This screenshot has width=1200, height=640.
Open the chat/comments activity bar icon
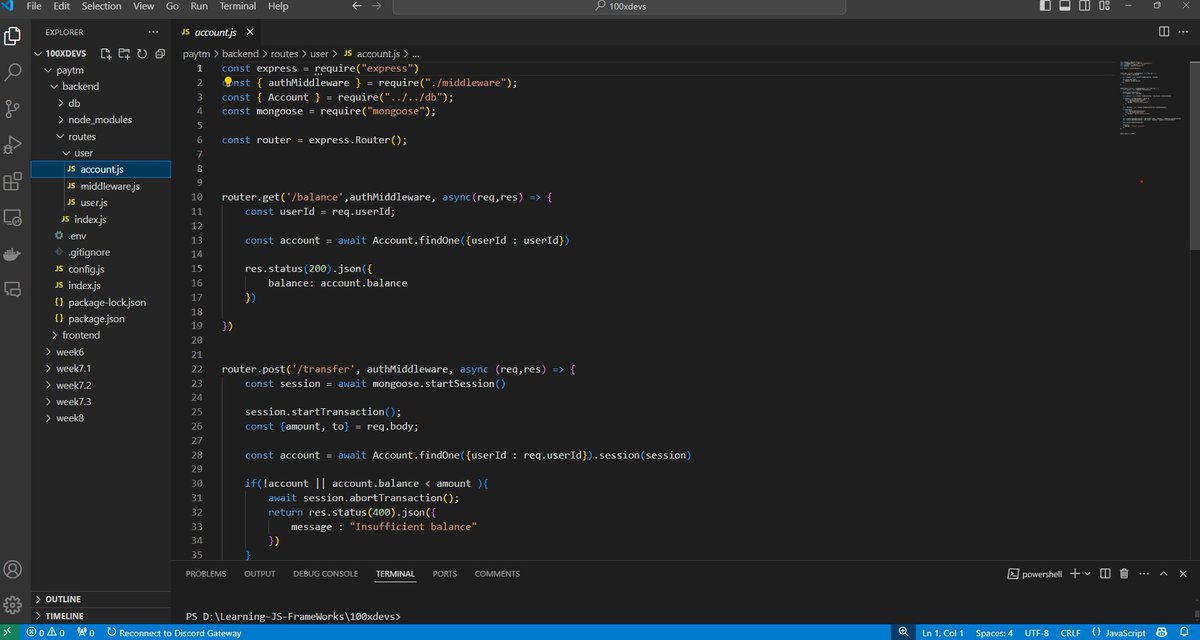[13, 289]
